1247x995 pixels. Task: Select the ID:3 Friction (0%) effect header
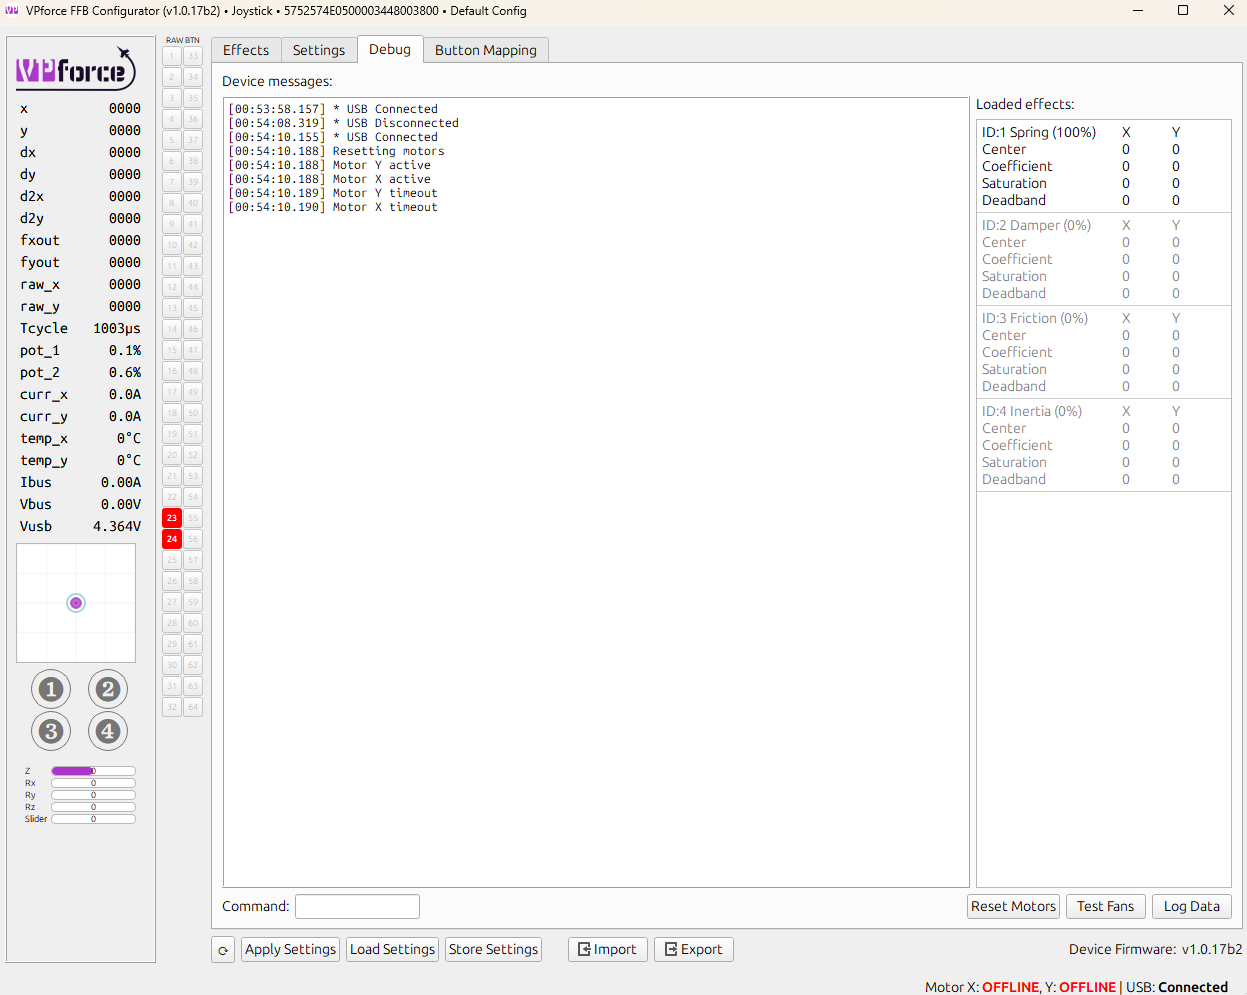1035,318
